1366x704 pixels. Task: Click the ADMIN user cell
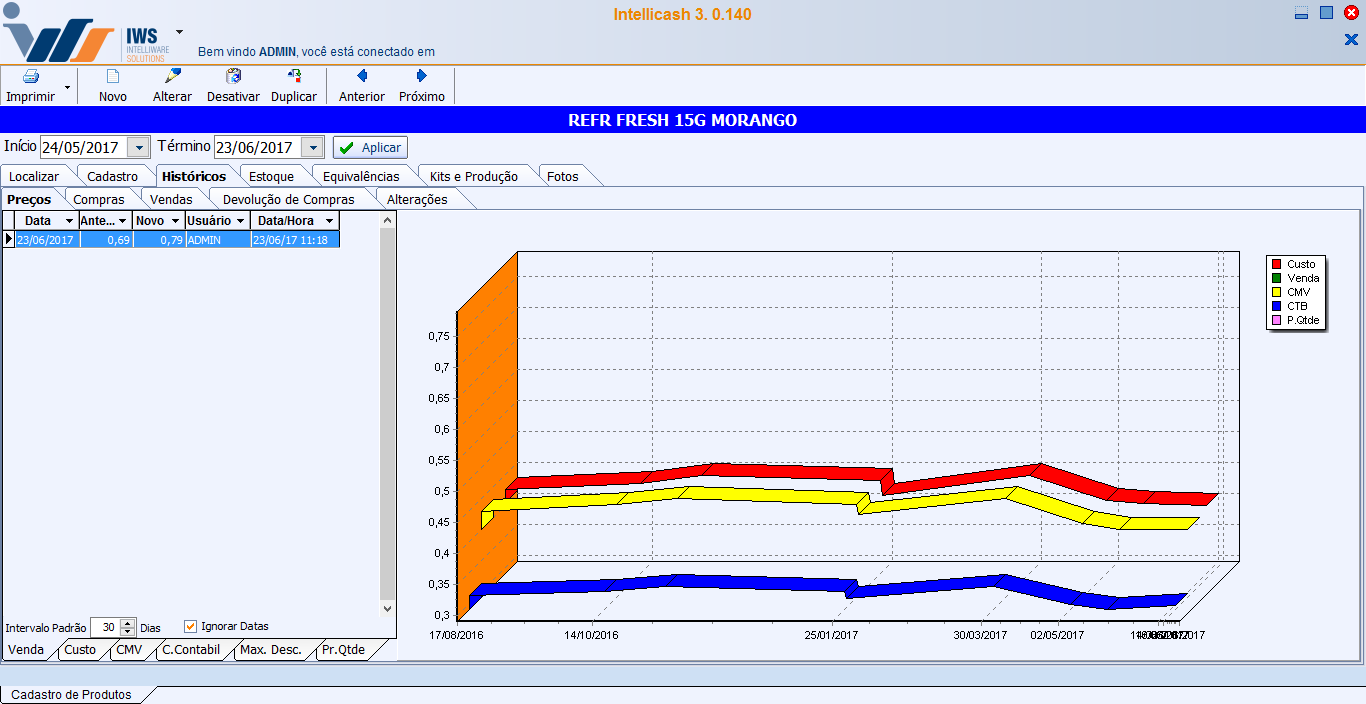point(217,240)
